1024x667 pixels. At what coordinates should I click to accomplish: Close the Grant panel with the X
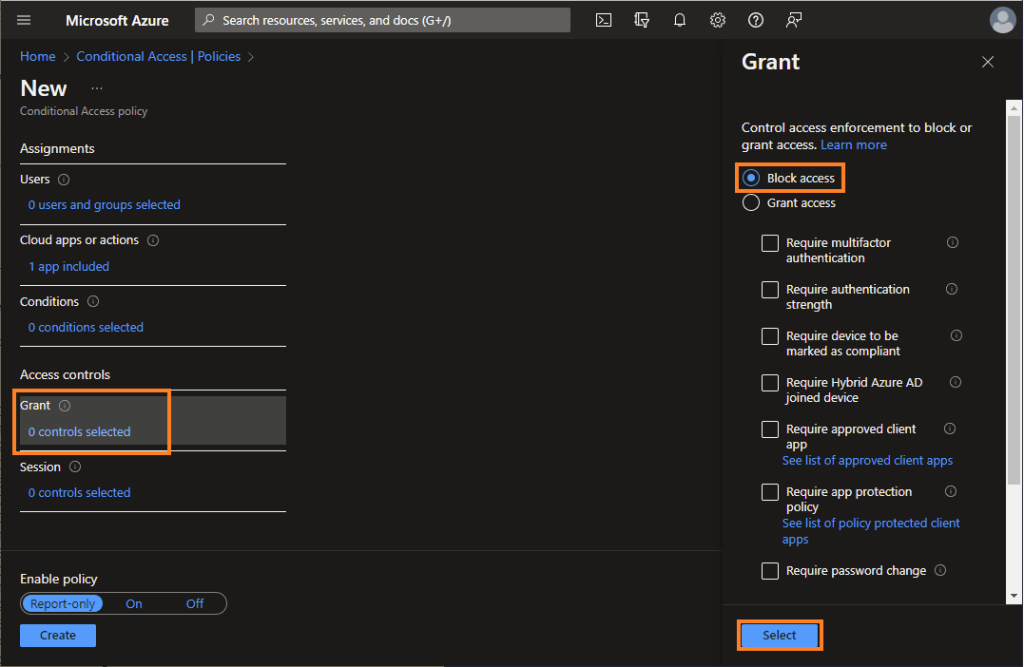(x=987, y=61)
